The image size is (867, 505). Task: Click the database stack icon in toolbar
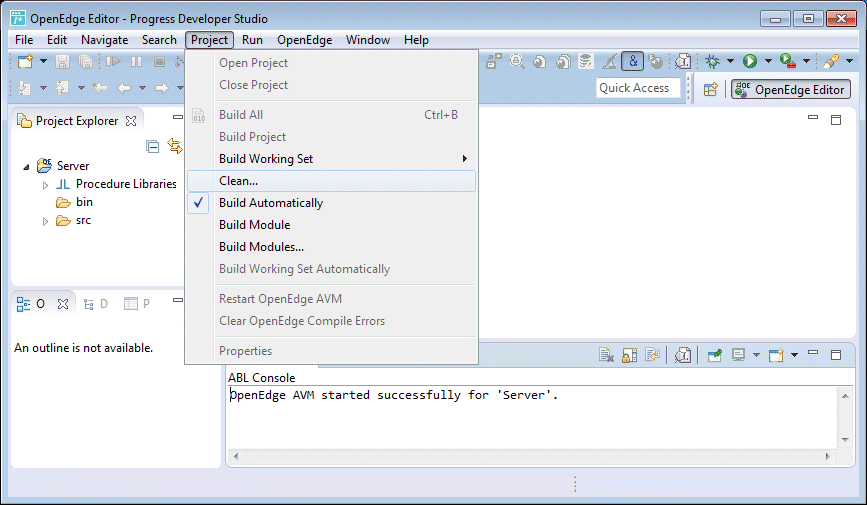(x=586, y=61)
